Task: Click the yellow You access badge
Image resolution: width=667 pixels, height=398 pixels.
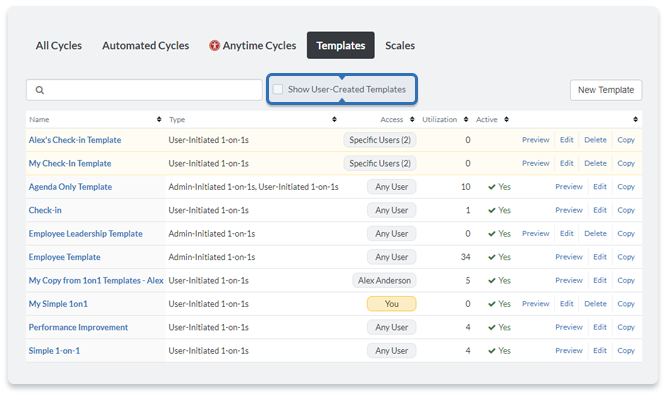Action: point(391,304)
